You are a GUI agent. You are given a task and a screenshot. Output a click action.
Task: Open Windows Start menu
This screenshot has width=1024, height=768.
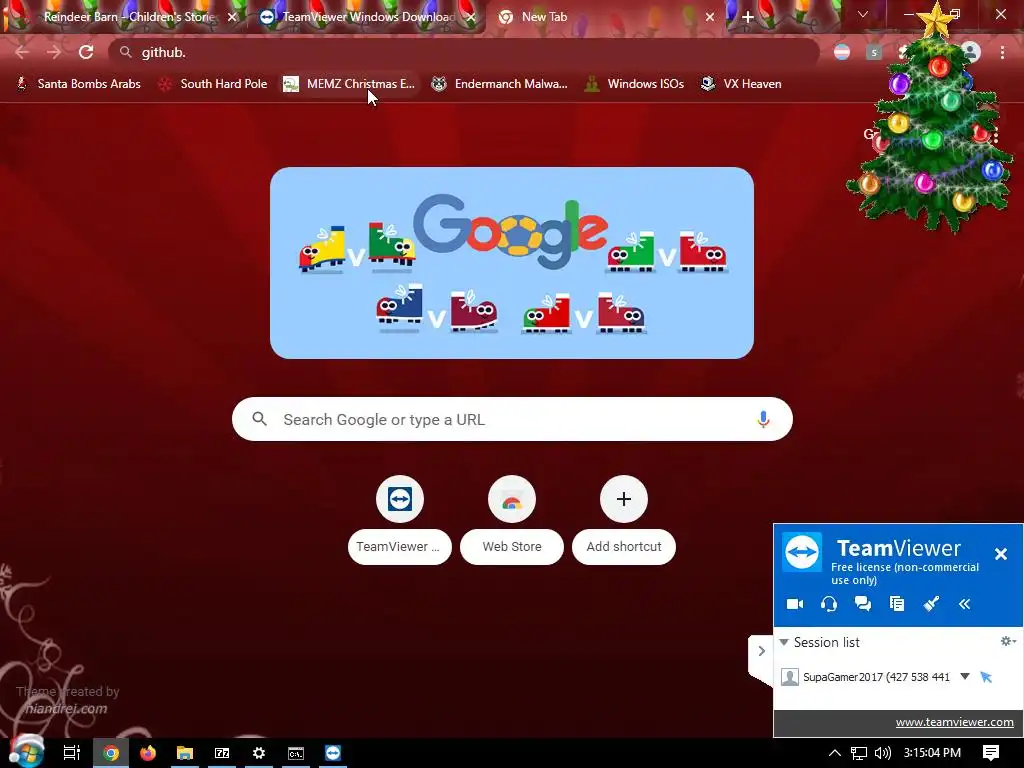26,752
